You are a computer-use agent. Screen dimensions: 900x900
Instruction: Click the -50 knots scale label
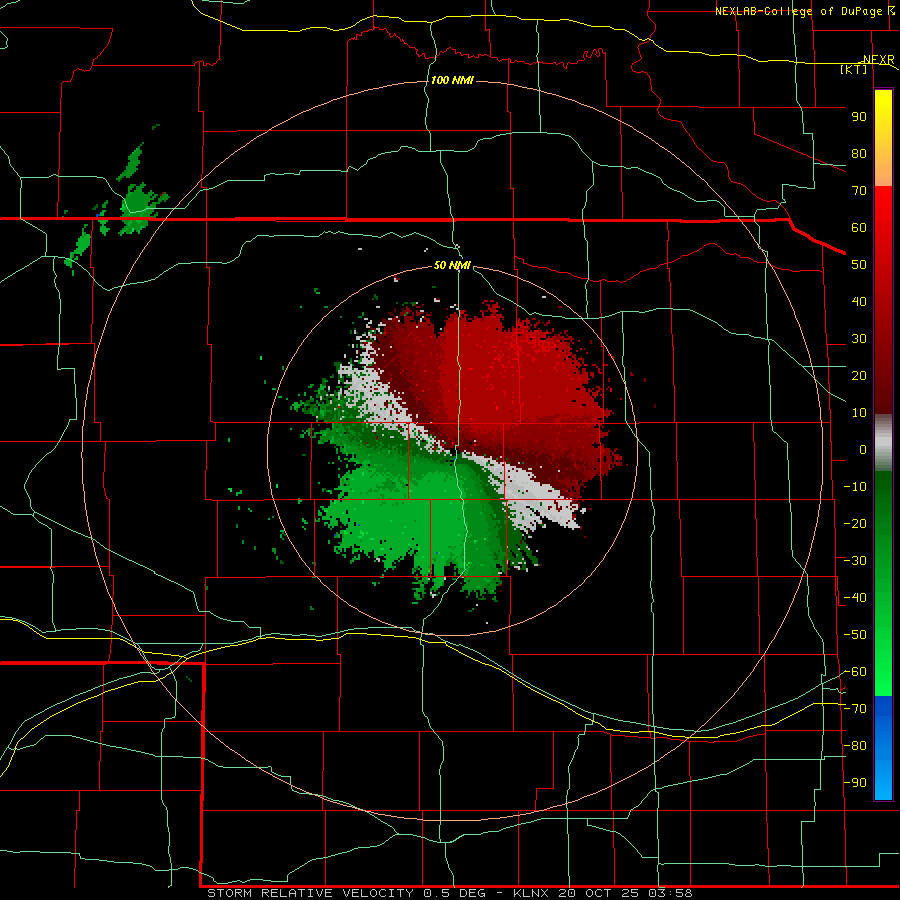tap(855, 635)
